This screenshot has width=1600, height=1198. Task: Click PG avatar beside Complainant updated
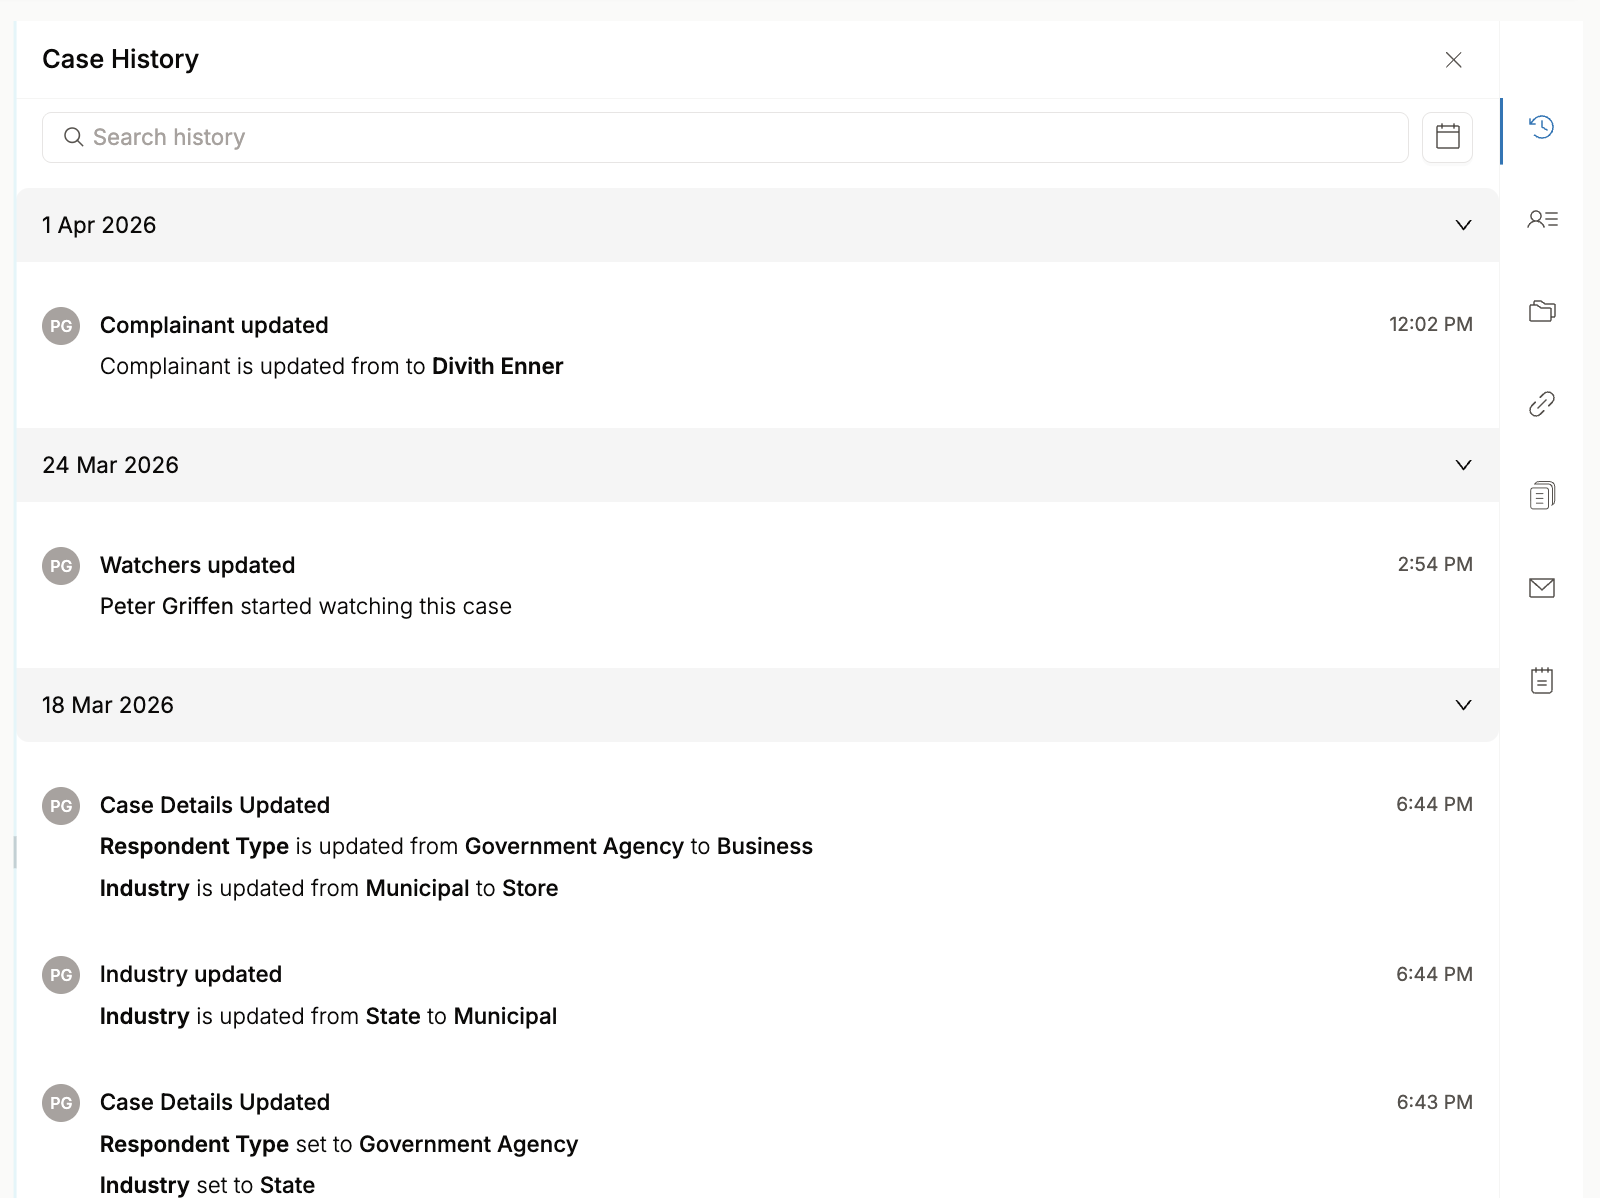coord(61,326)
